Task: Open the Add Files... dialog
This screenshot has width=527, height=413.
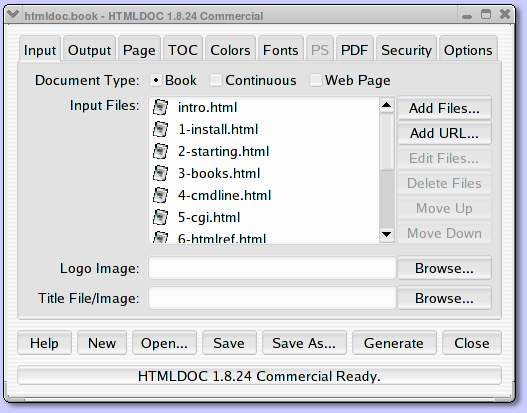Action: pyautogui.click(x=444, y=108)
